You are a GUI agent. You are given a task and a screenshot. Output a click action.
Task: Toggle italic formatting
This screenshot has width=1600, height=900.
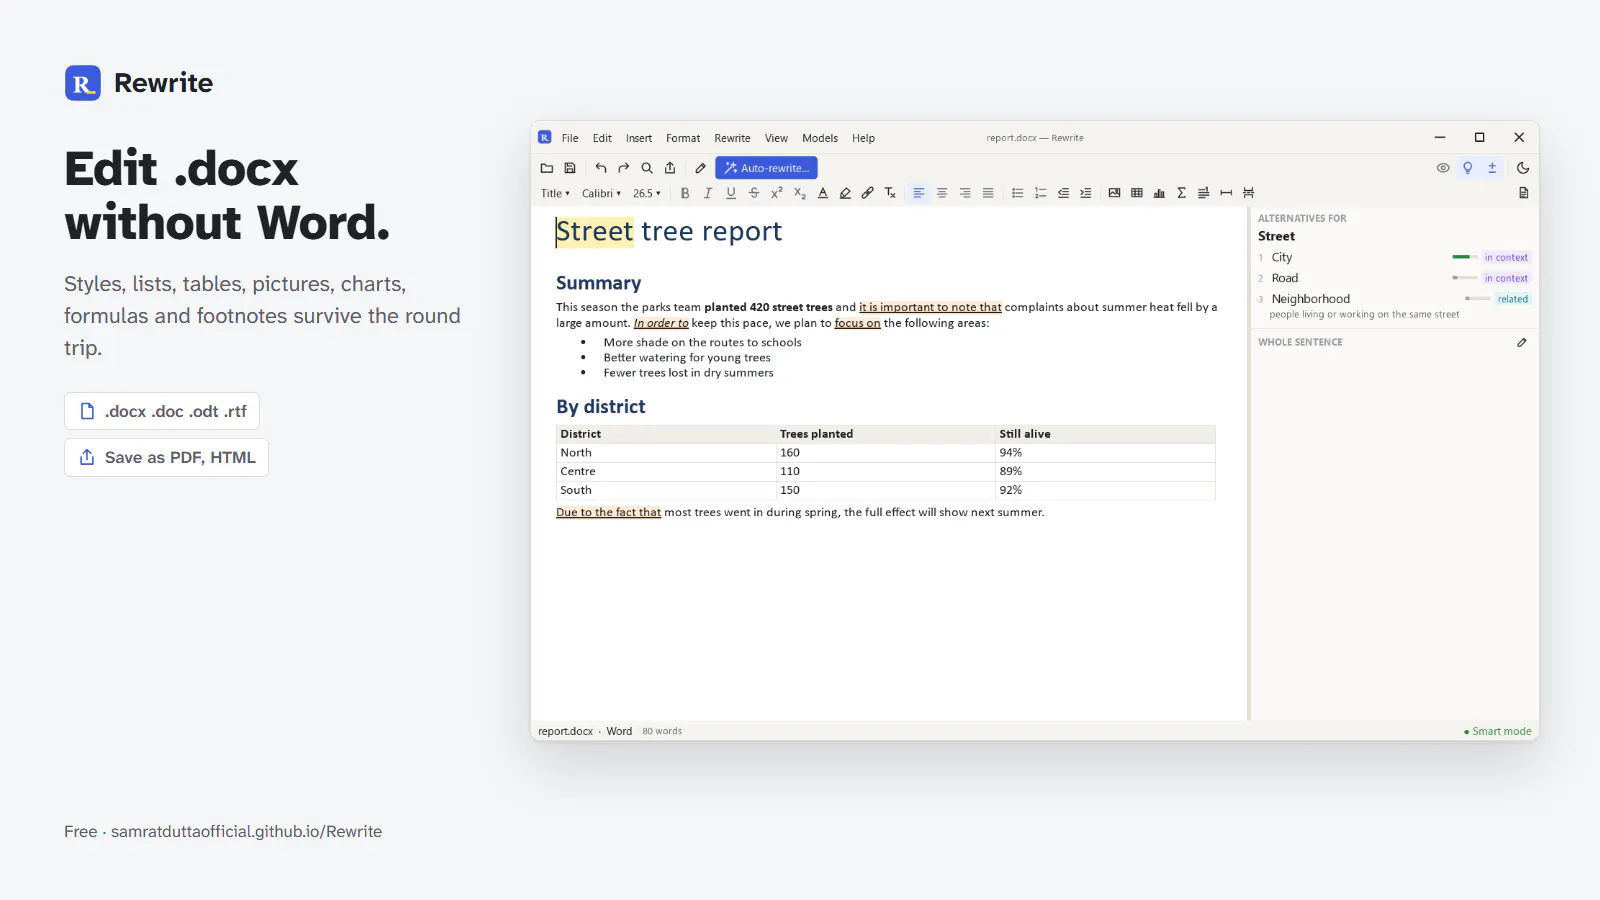coord(708,193)
